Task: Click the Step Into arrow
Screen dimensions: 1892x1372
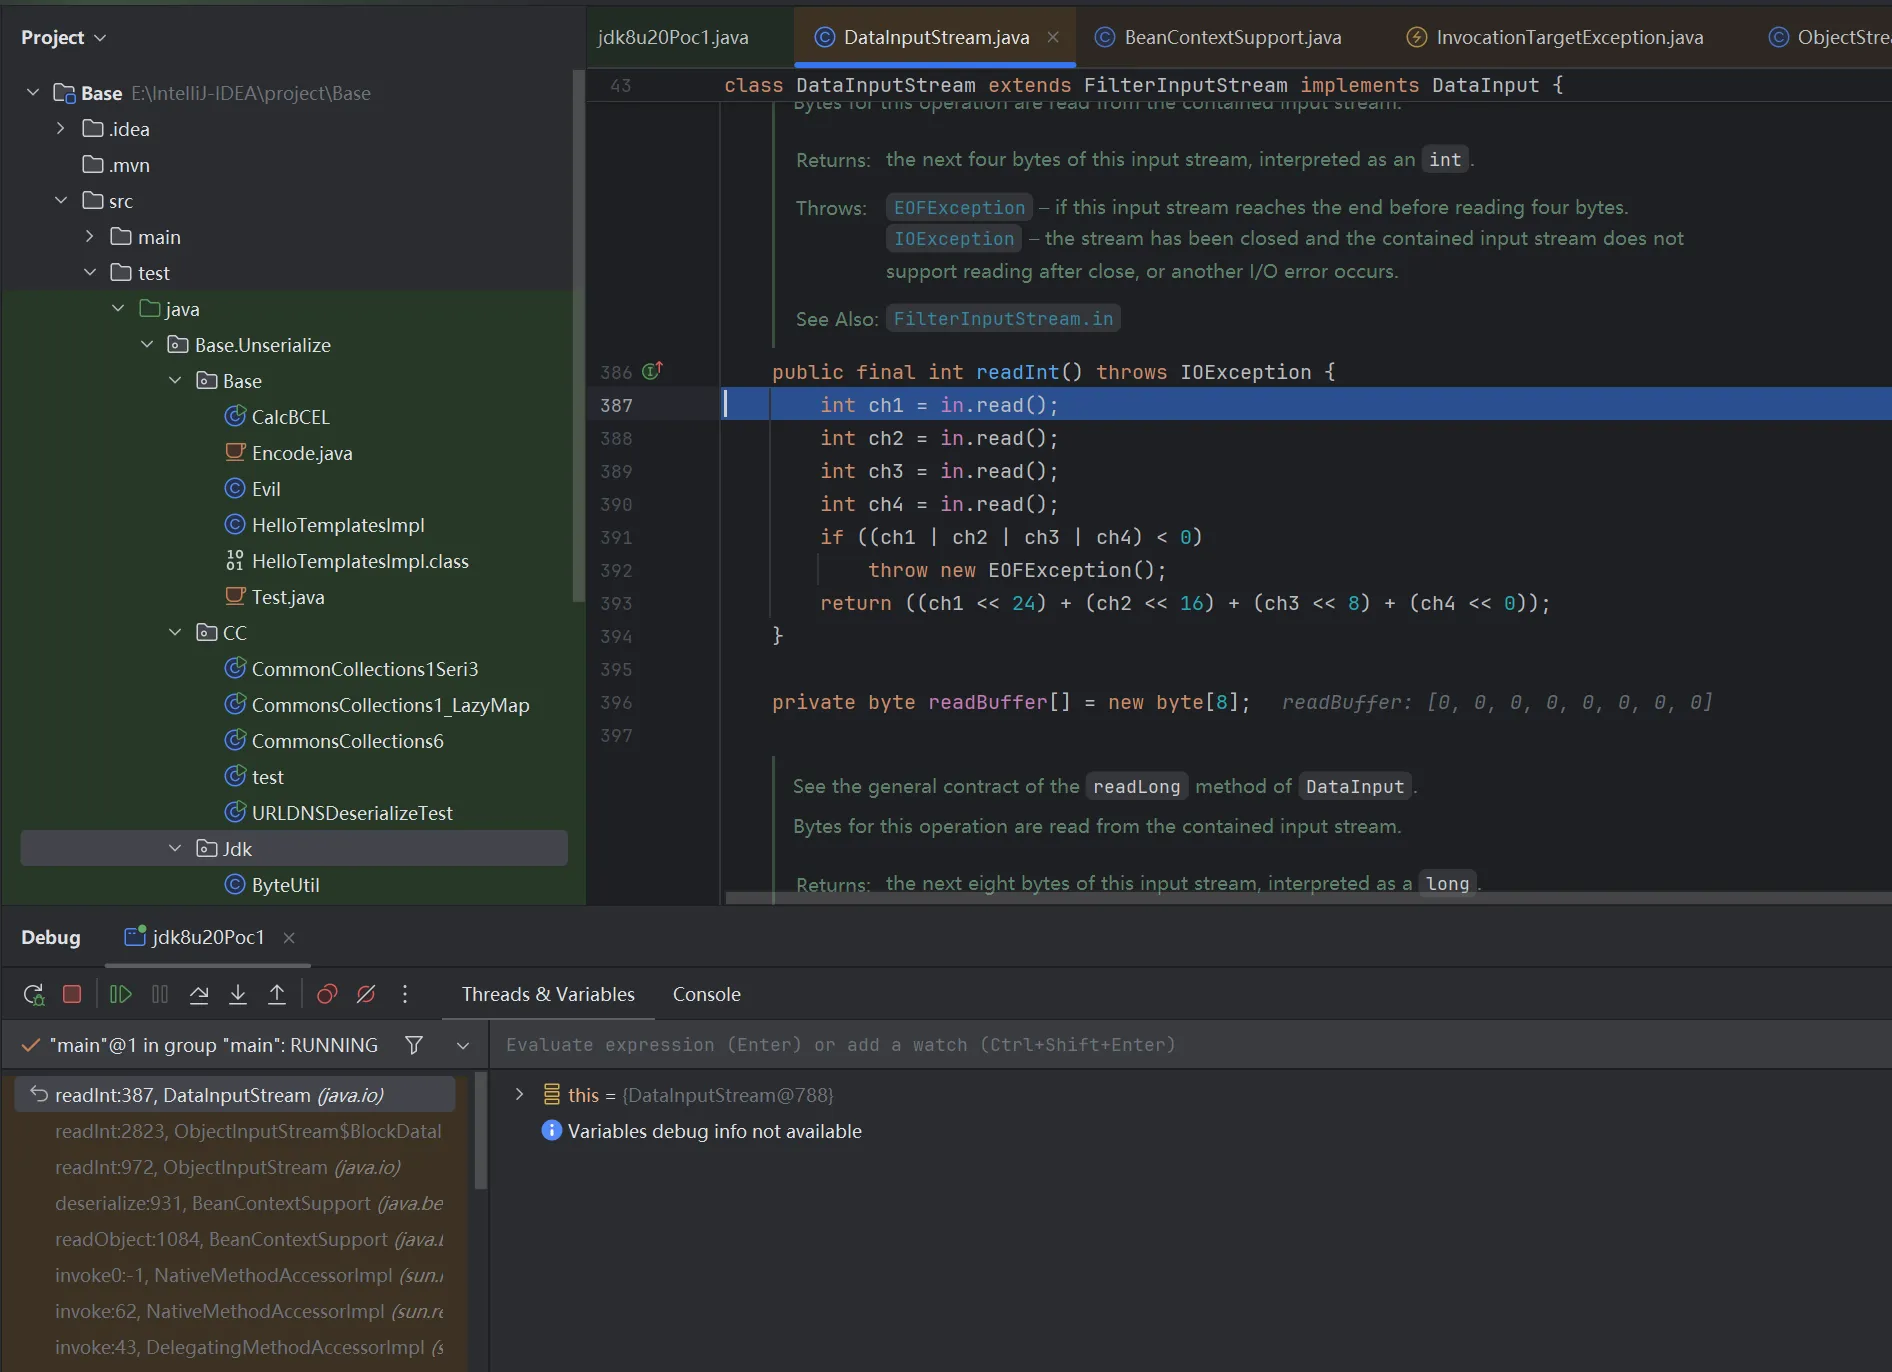Action: coord(238,994)
